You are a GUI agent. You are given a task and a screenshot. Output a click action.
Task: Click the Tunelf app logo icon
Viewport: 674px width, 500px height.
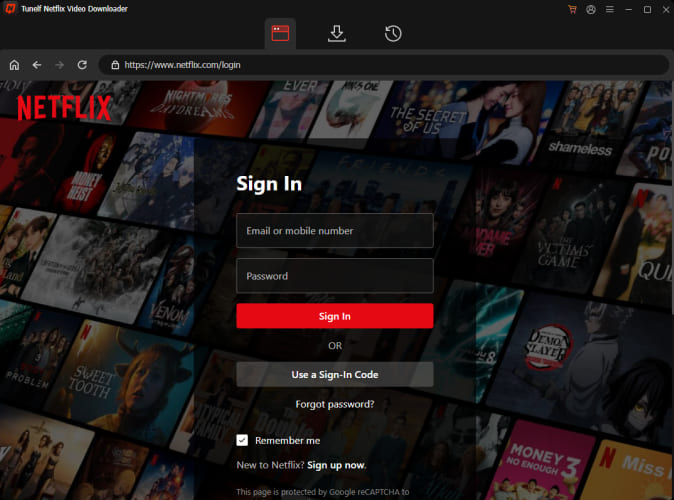[x=9, y=9]
